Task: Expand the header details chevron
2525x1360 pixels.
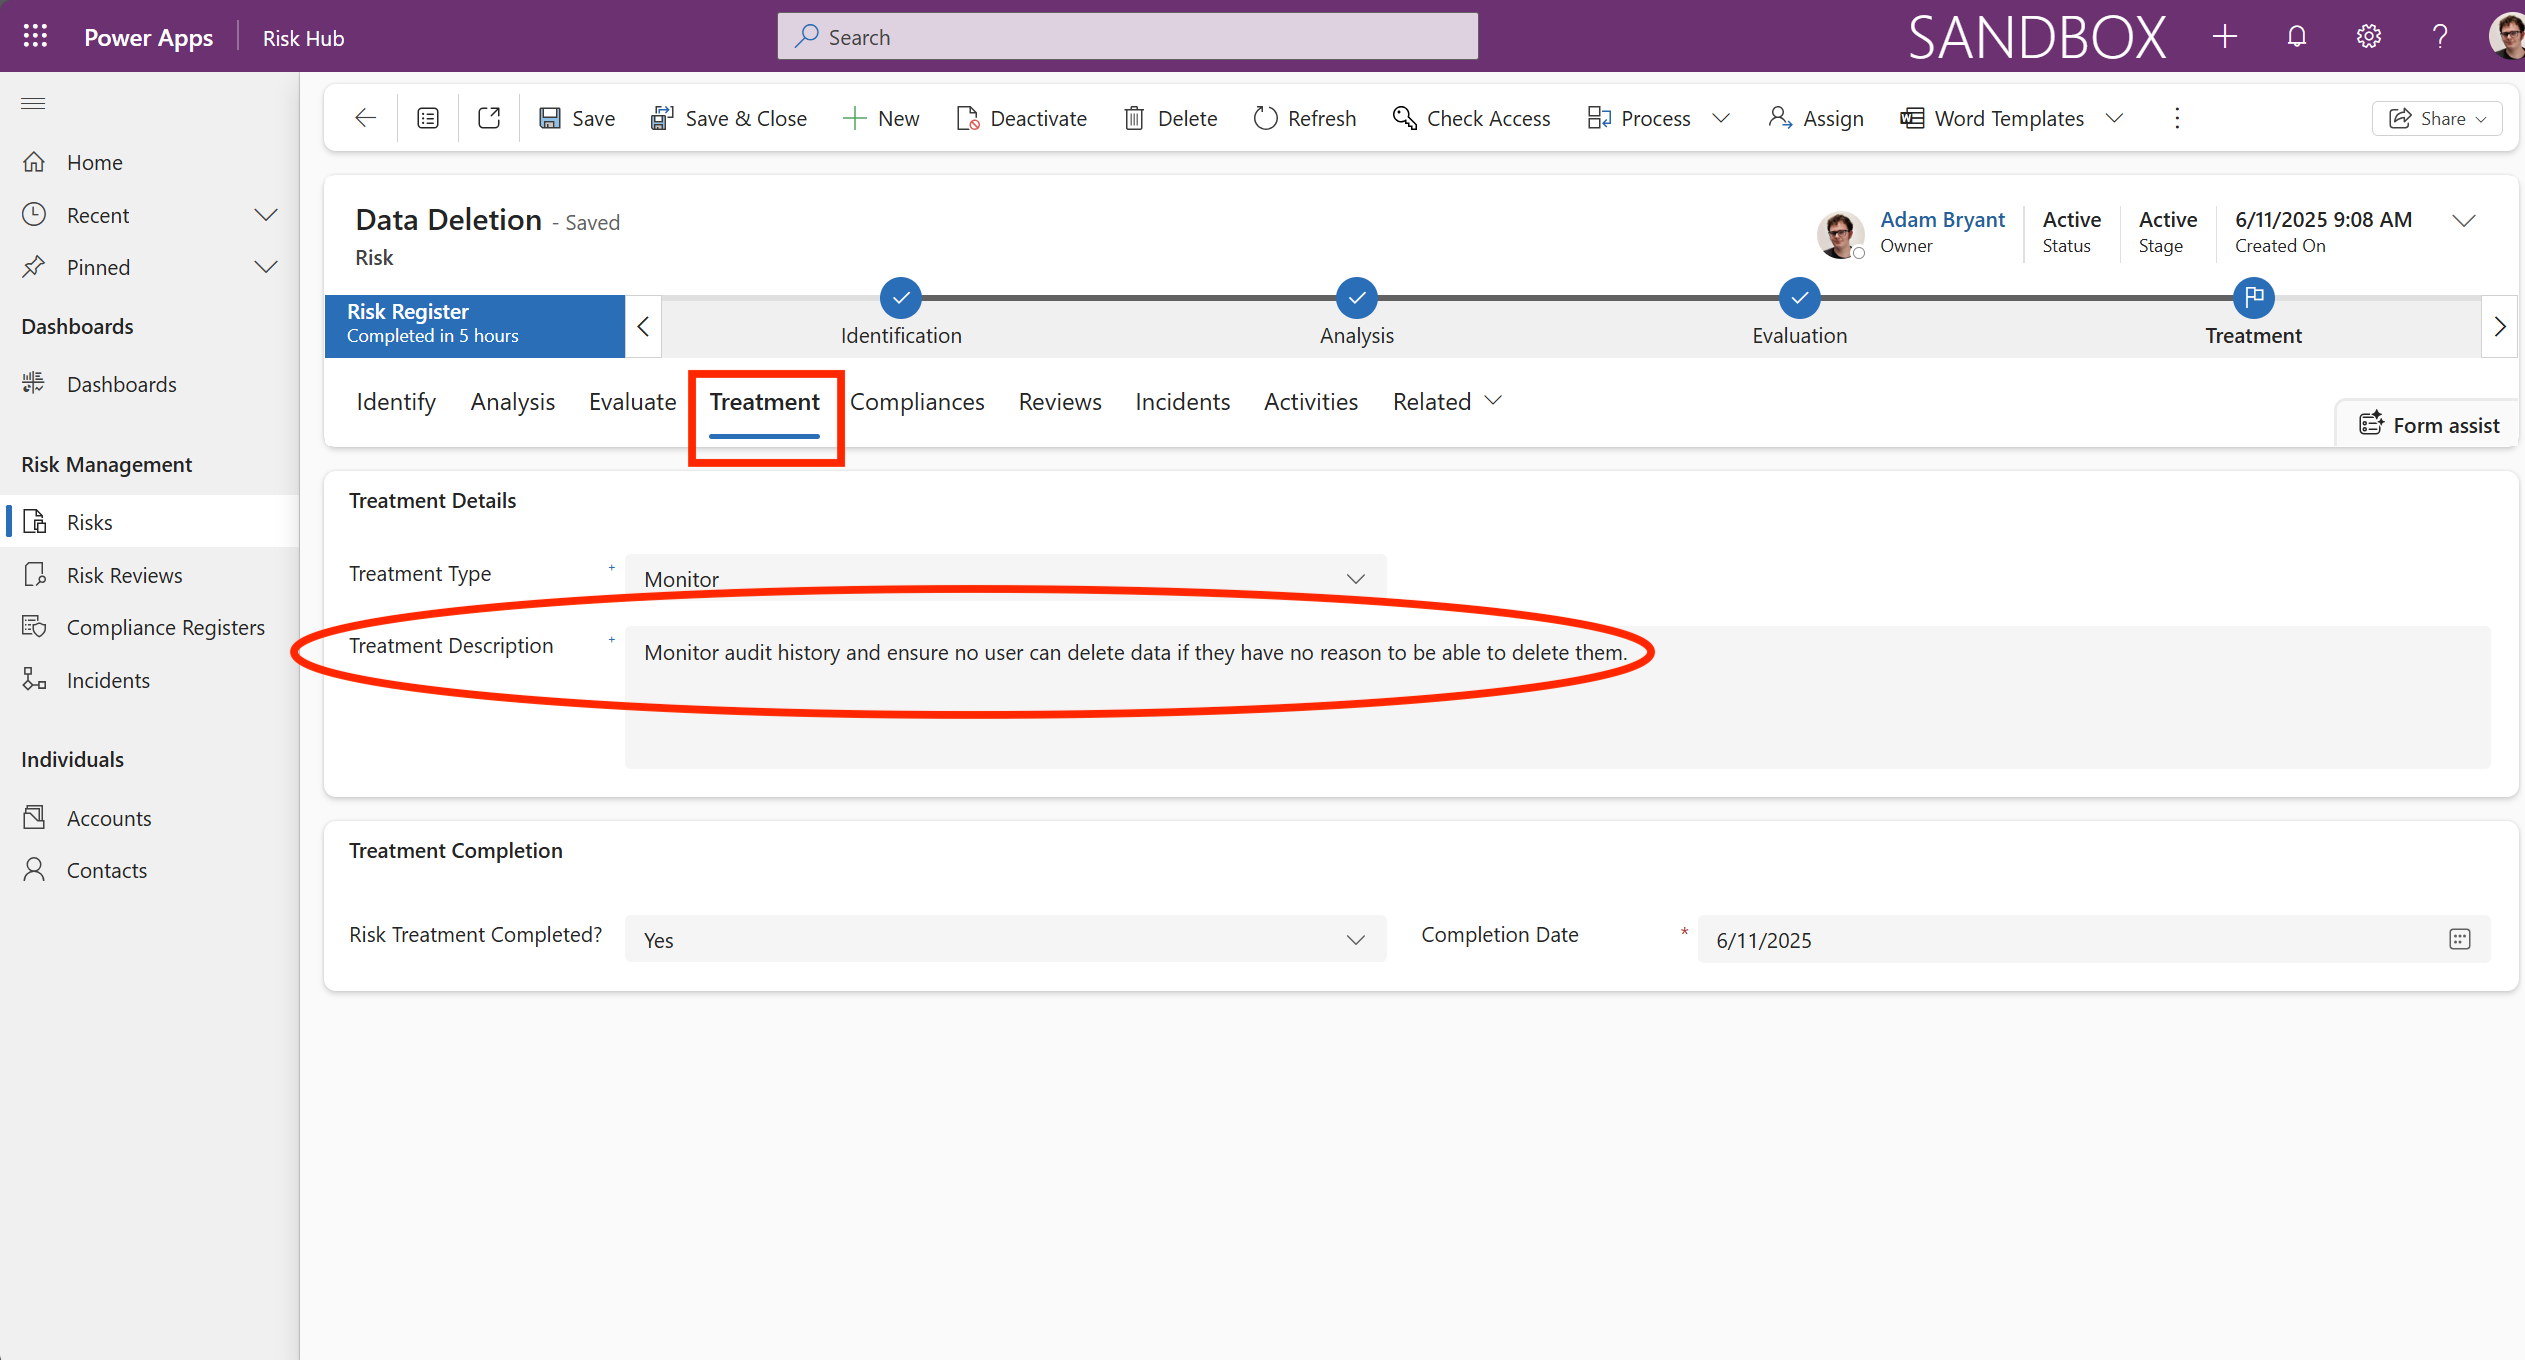Action: tap(2464, 220)
